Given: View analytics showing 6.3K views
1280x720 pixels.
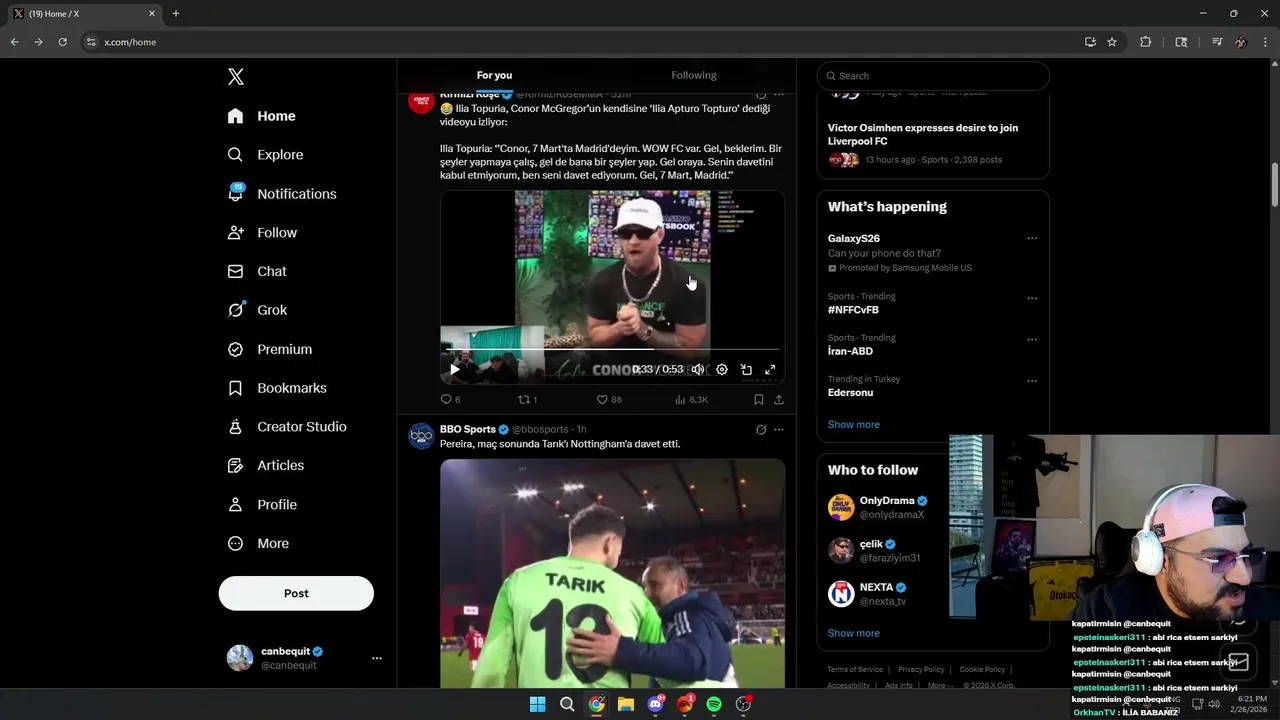Looking at the screenshot, I should click(x=691, y=399).
